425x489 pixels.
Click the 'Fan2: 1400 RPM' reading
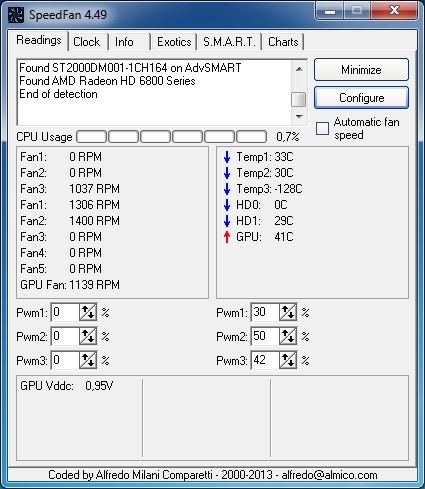[70, 221]
